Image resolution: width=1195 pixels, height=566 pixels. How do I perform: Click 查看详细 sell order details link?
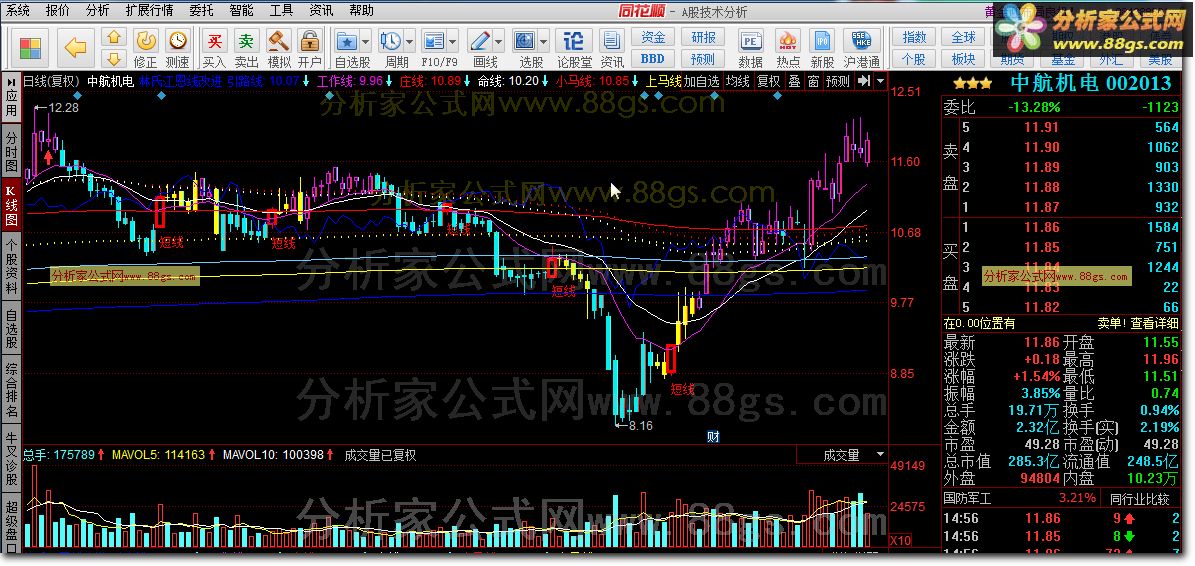pyautogui.click(x=1155, y=323)
